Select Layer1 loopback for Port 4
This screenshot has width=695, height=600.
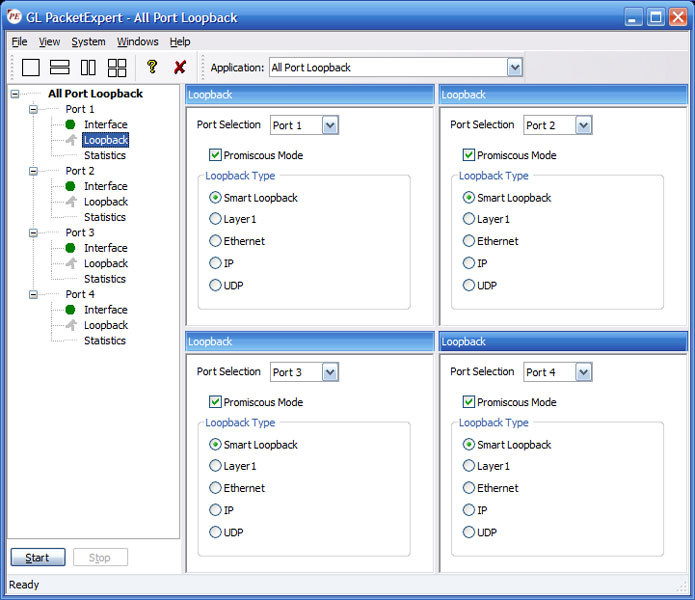tap(469, 465)
